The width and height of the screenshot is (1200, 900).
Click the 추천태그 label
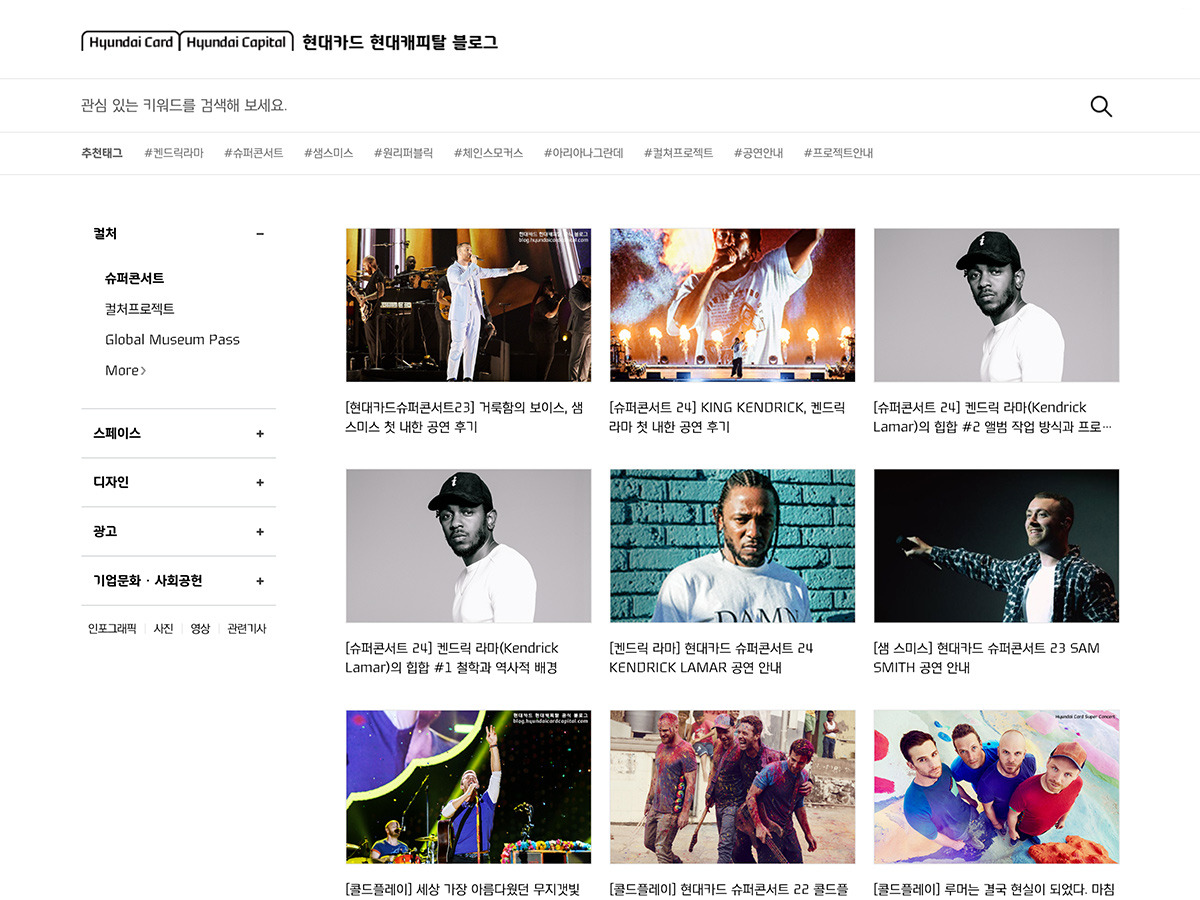pyautogui.click(x=102, y=153)
